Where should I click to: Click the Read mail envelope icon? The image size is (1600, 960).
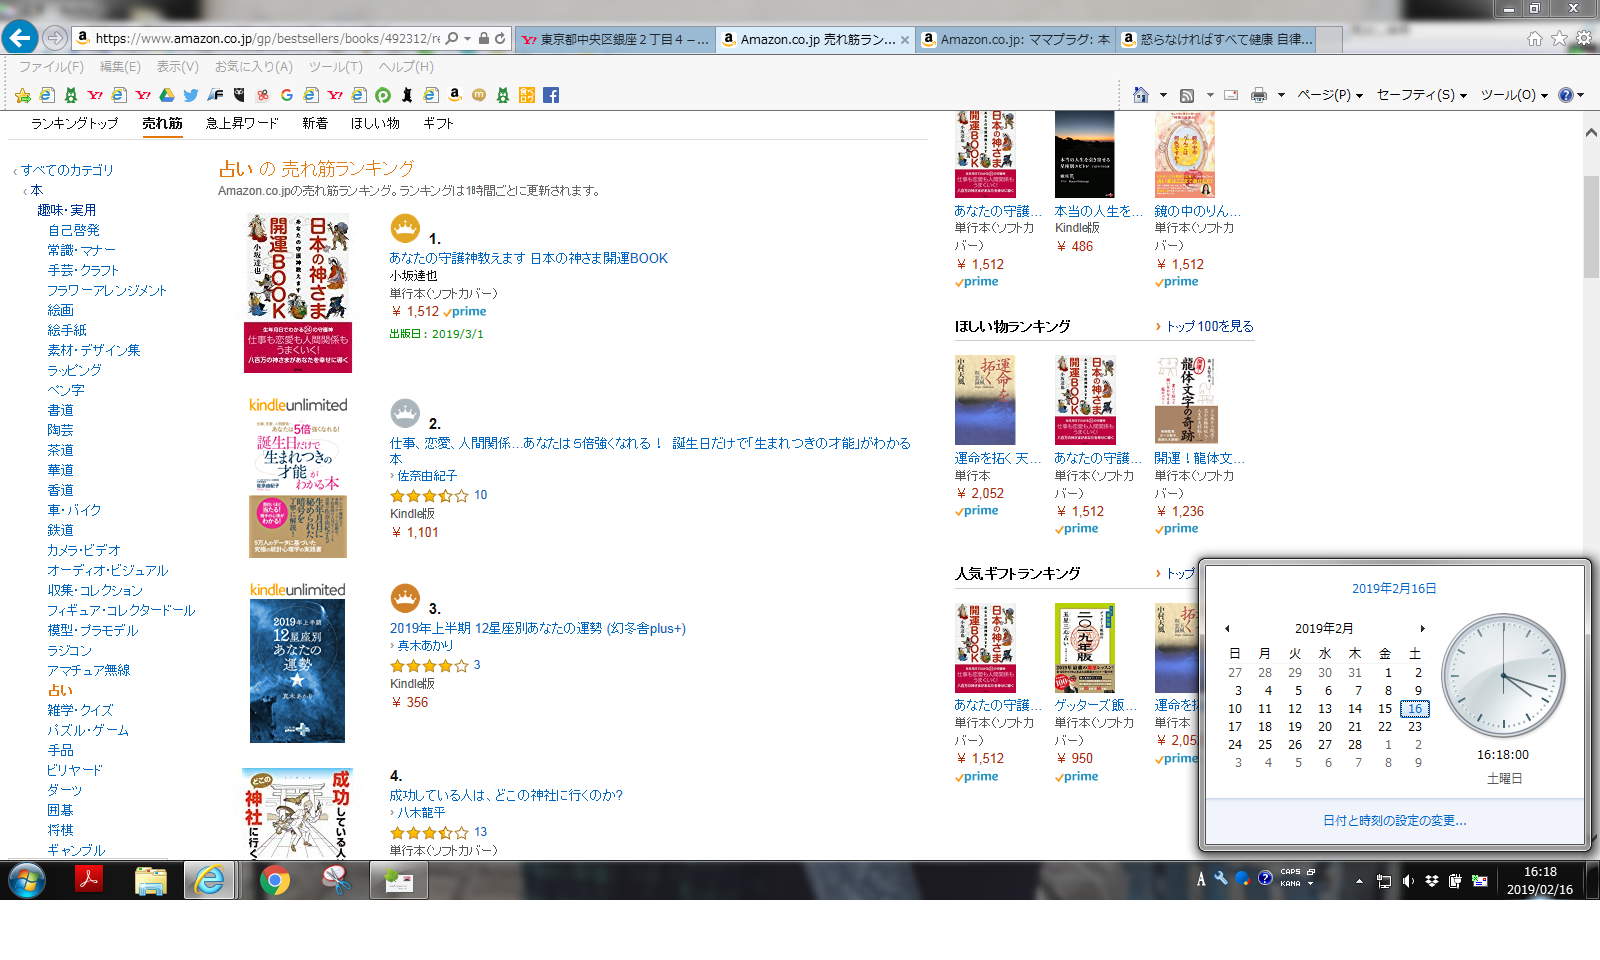(1231, 95)
